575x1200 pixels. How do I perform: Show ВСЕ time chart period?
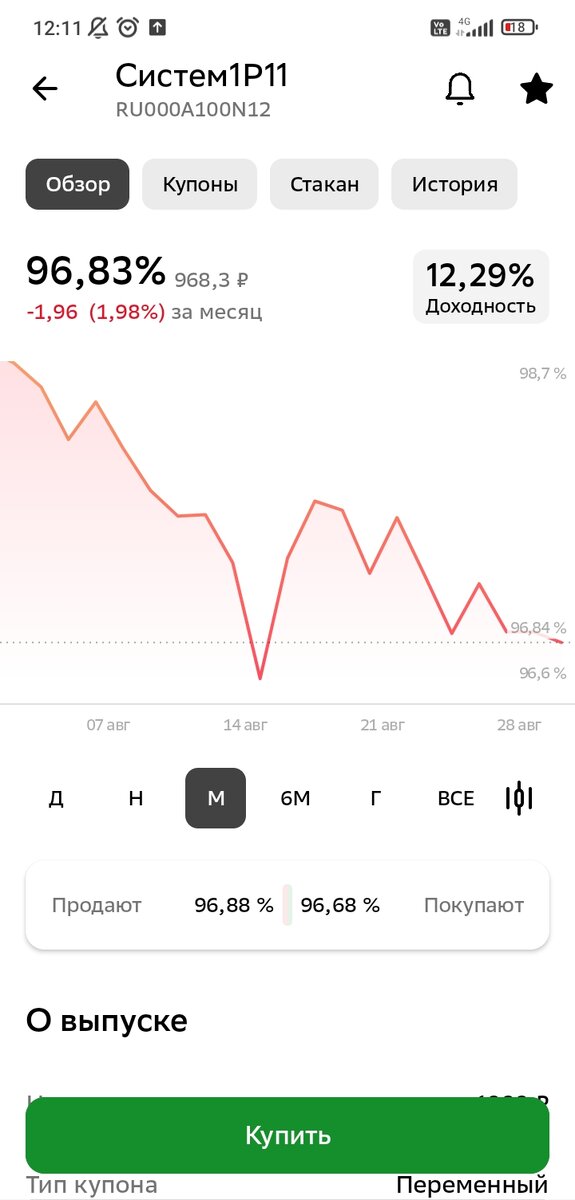455,798
